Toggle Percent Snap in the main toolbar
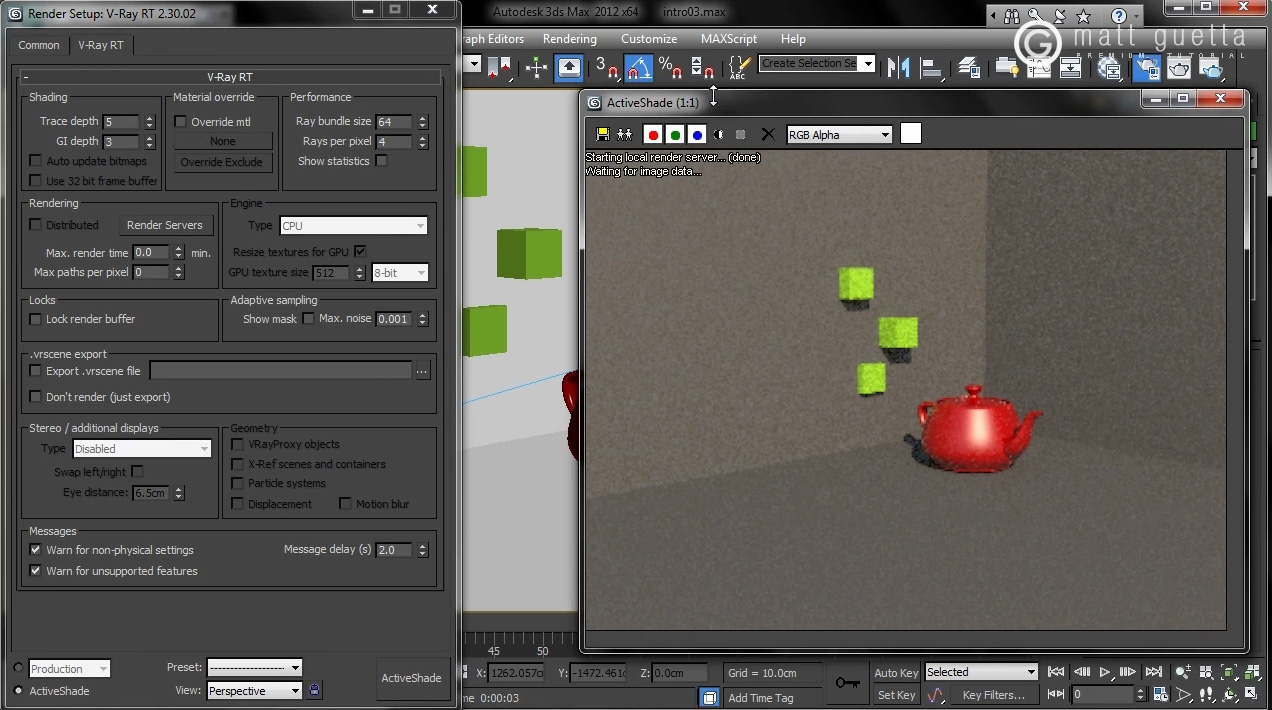This screenshot has height=710, width=1272. [x=670, y=67]
